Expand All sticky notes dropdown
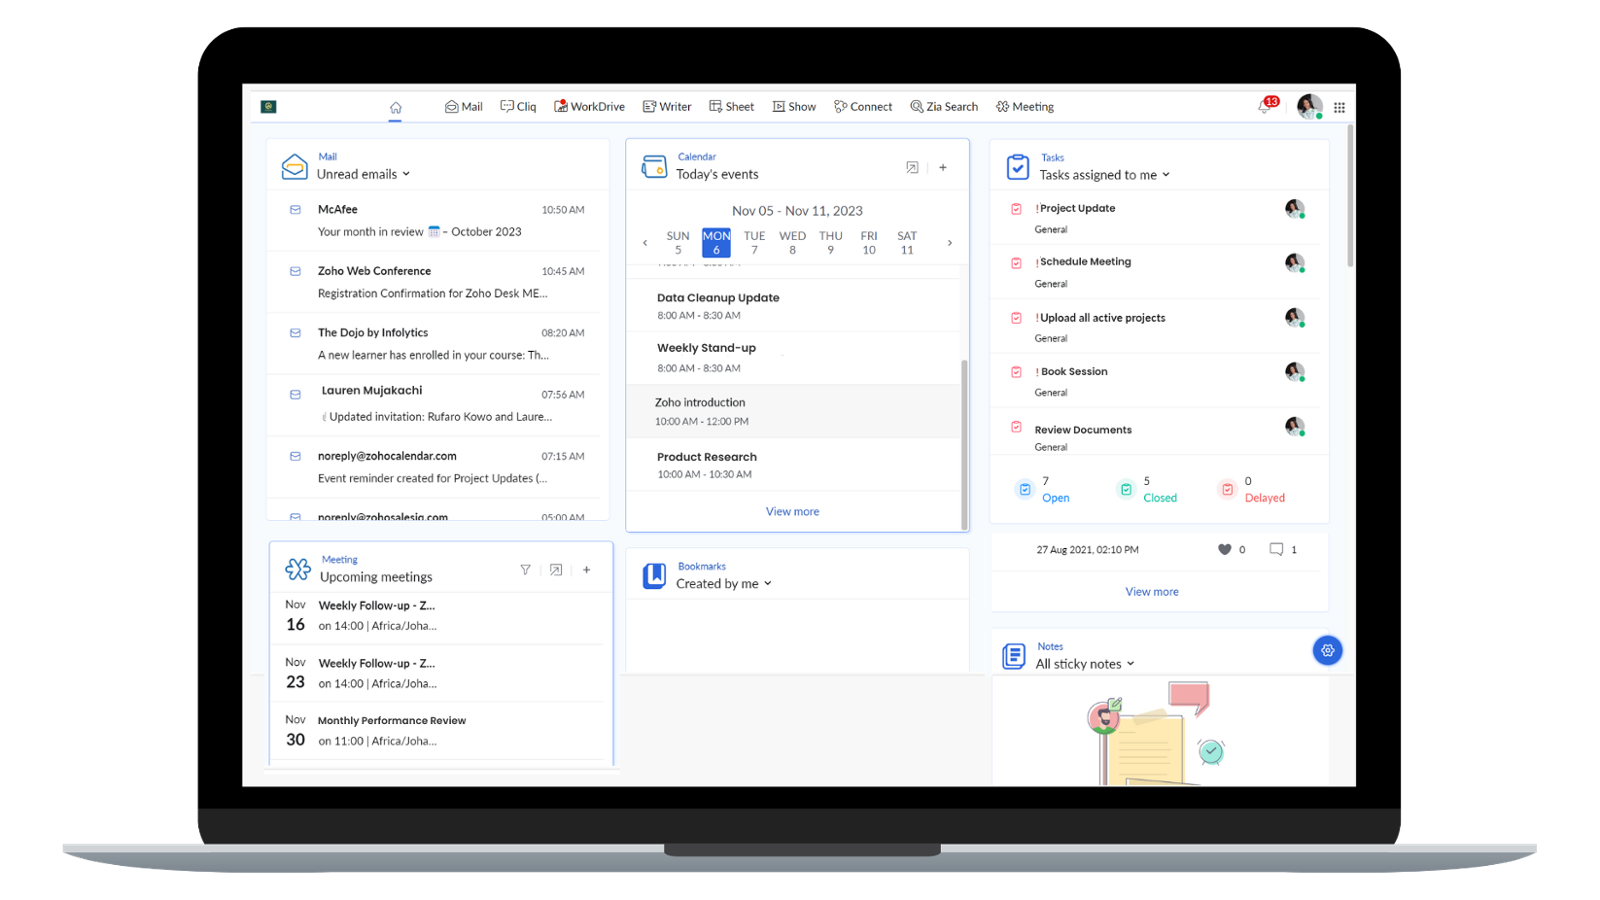1600x900 pixels. click(x=1085, y=664)
